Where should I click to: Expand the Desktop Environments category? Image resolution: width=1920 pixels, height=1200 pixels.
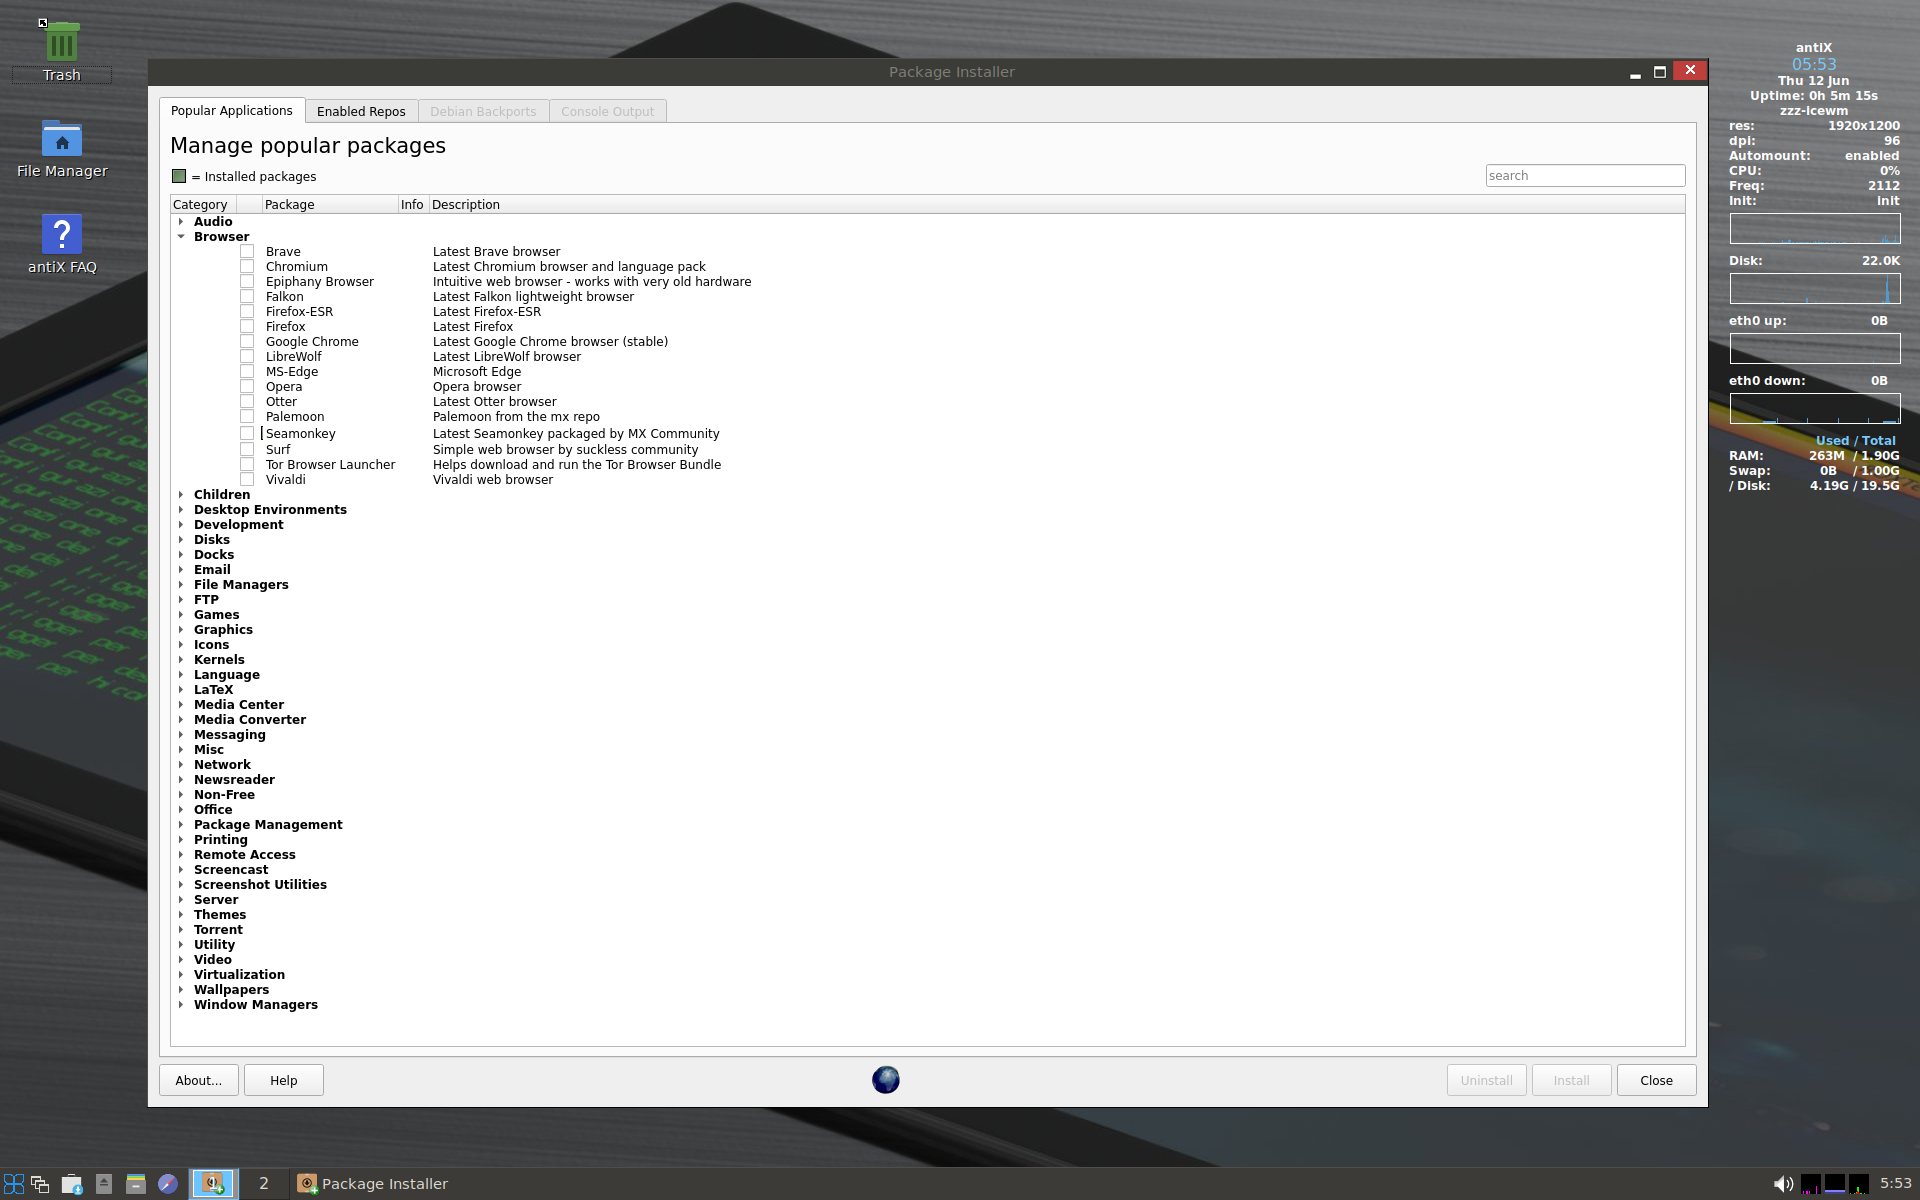[x=181, y=510]
